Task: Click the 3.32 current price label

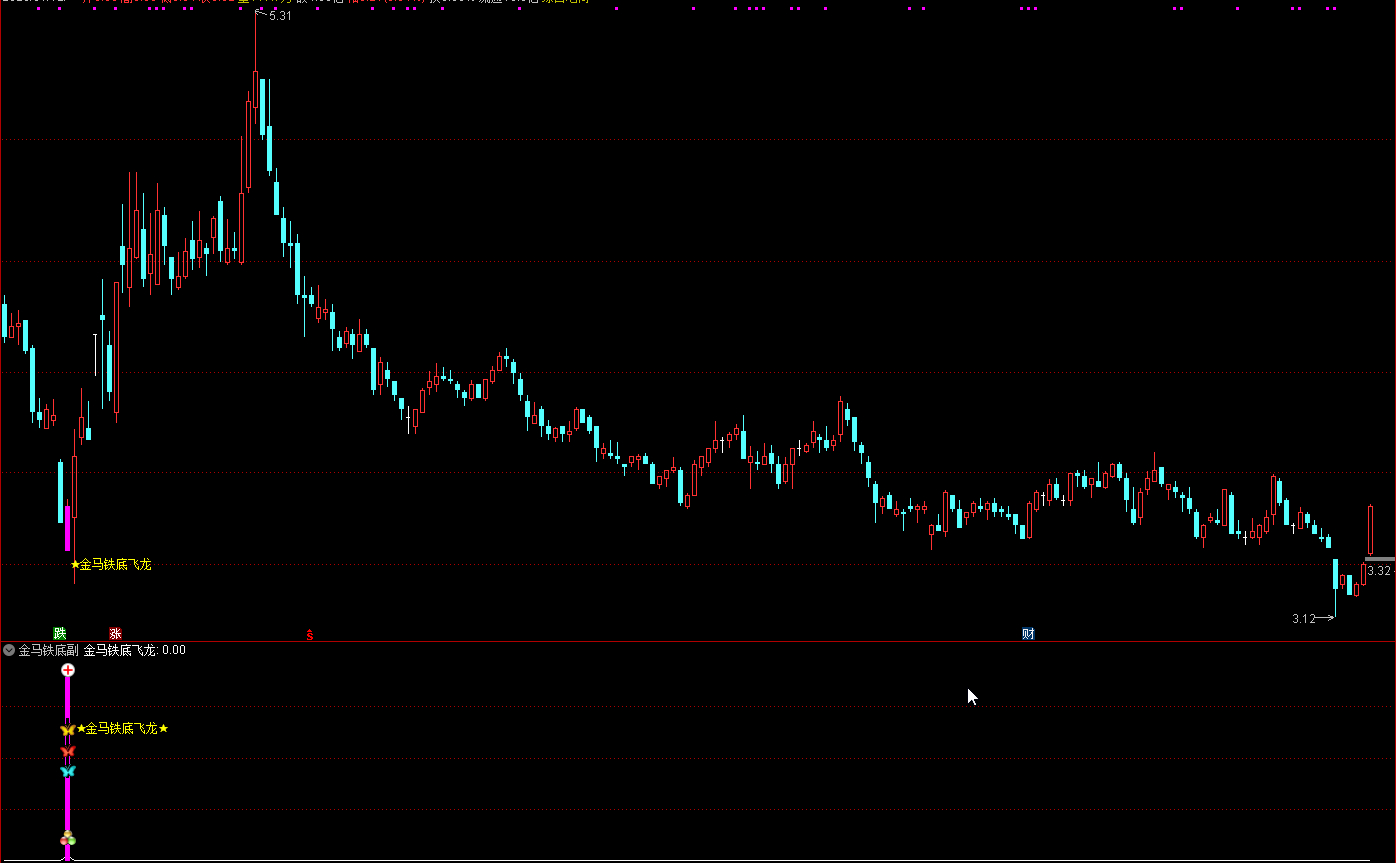Action: pos(1379,571)
